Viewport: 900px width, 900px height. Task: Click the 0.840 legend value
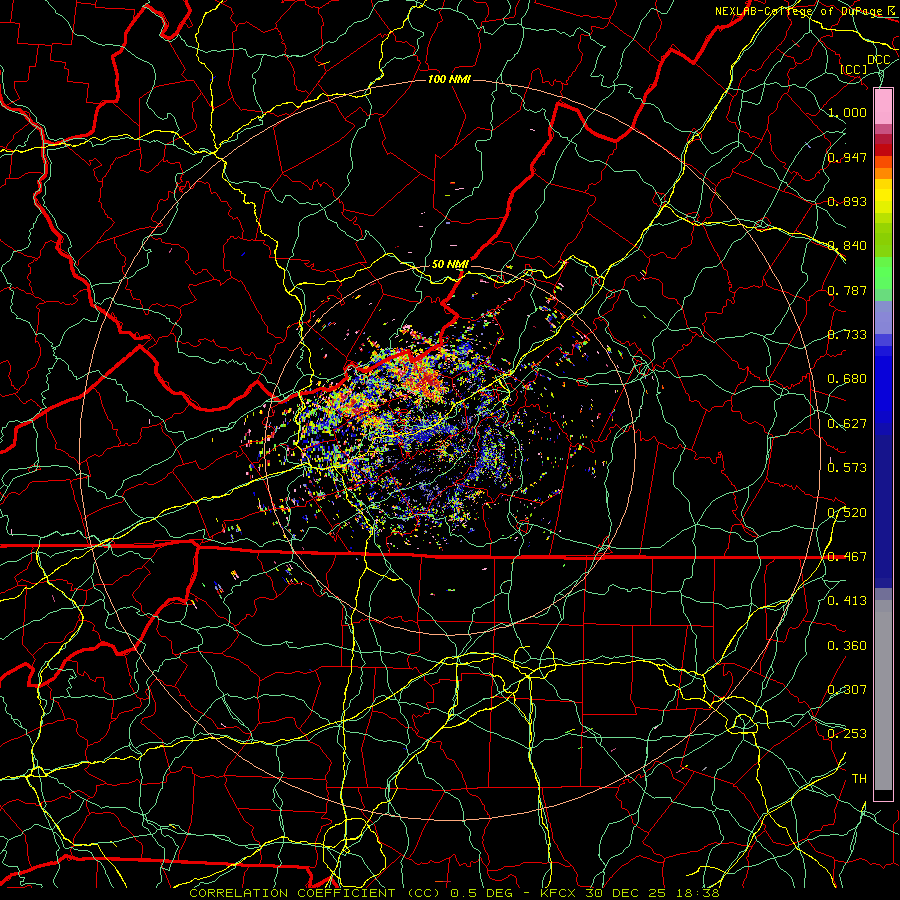click(x=847, y=246)
